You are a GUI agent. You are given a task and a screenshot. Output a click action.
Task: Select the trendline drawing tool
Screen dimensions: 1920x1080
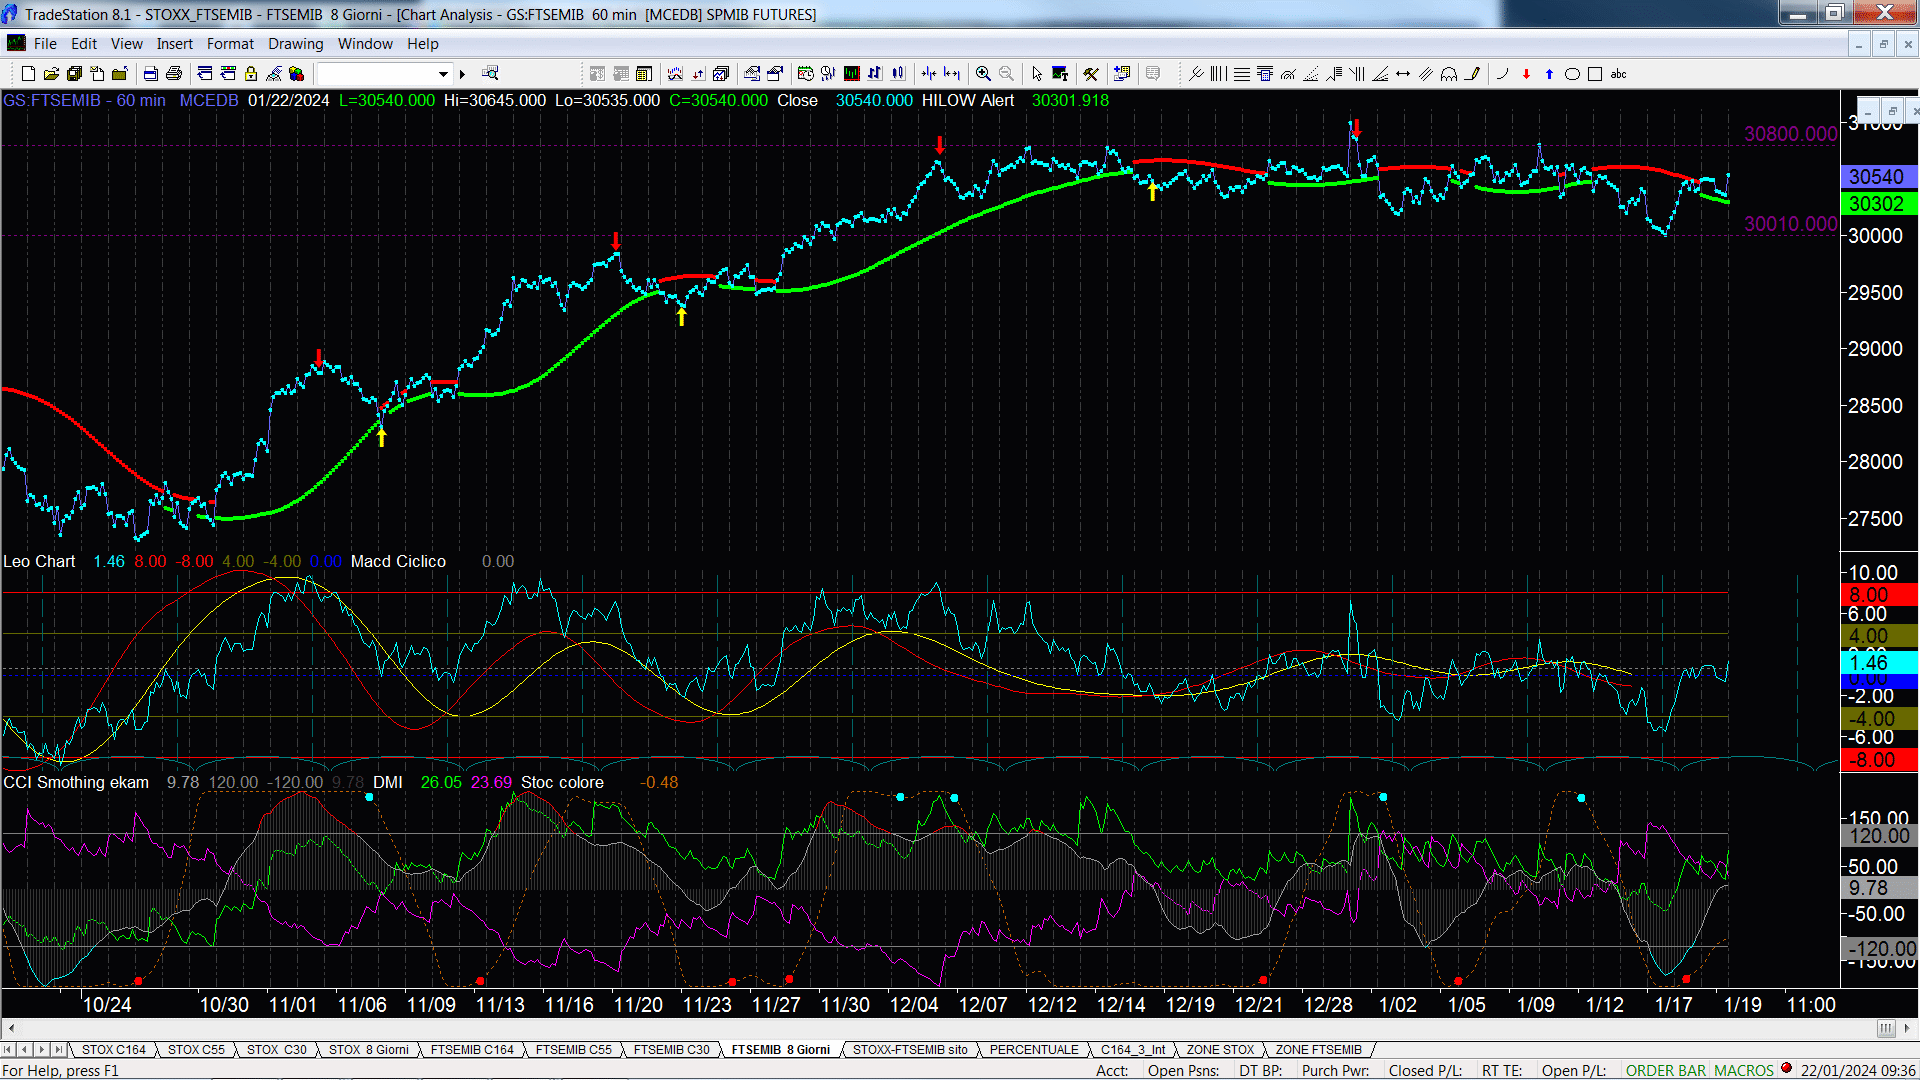click(x=1196, y=74)
